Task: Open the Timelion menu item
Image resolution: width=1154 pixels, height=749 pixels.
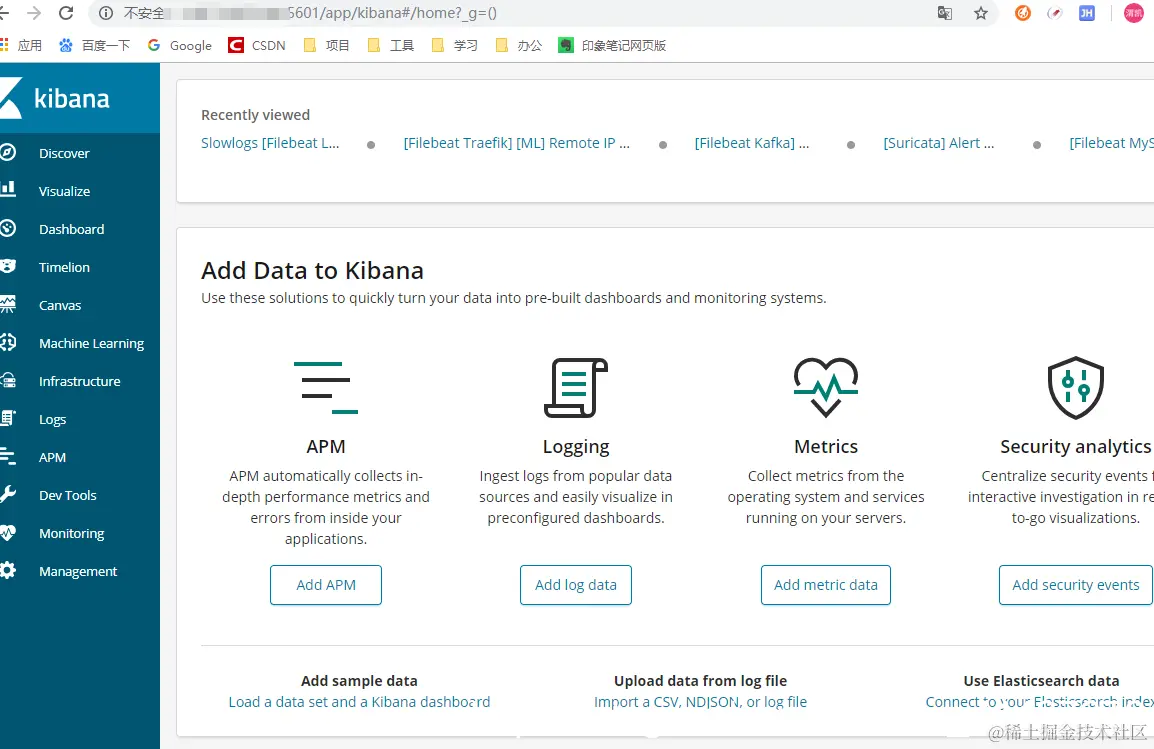Action: 64,267
